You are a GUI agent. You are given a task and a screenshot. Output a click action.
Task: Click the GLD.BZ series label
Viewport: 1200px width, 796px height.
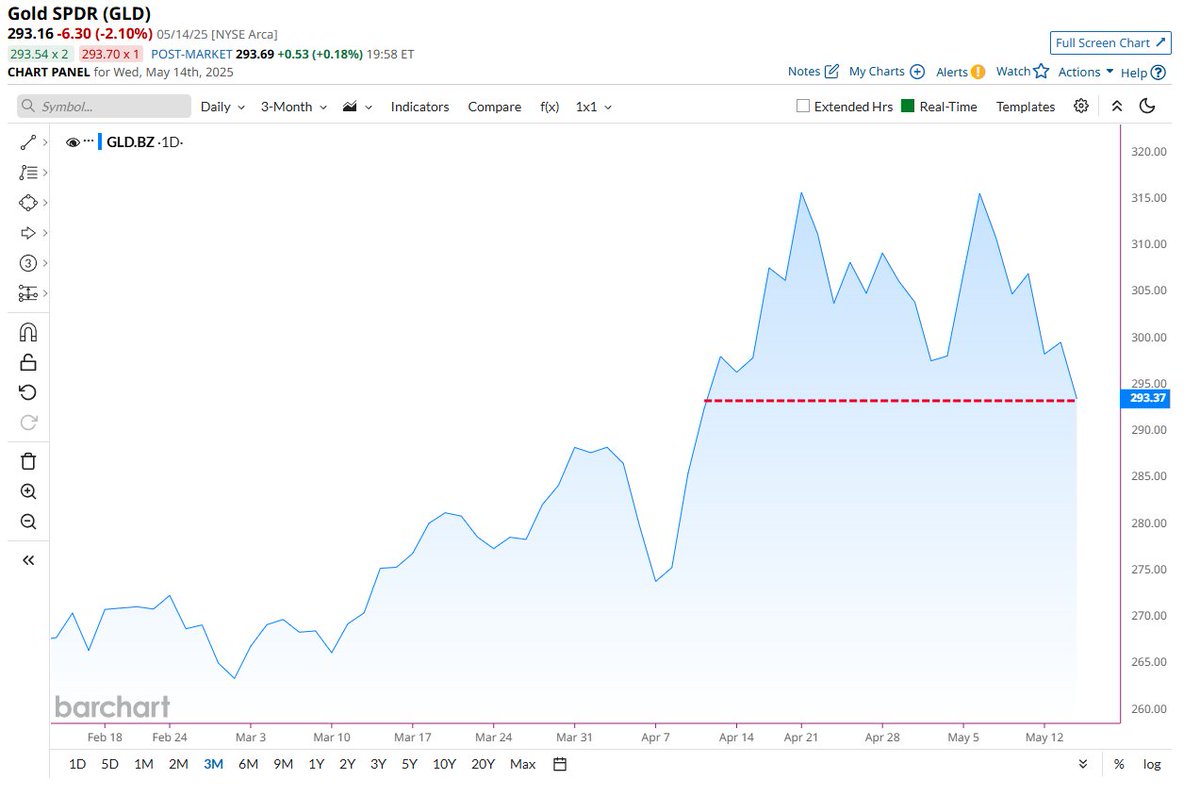coord(131,143)
